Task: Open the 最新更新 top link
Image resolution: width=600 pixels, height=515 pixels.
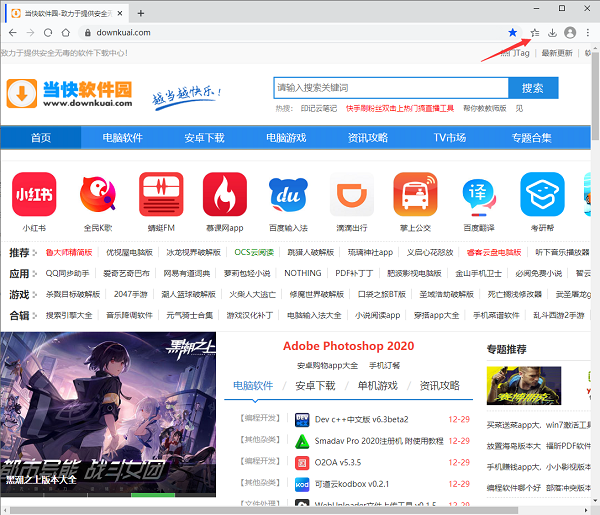Action: point(557,53)
